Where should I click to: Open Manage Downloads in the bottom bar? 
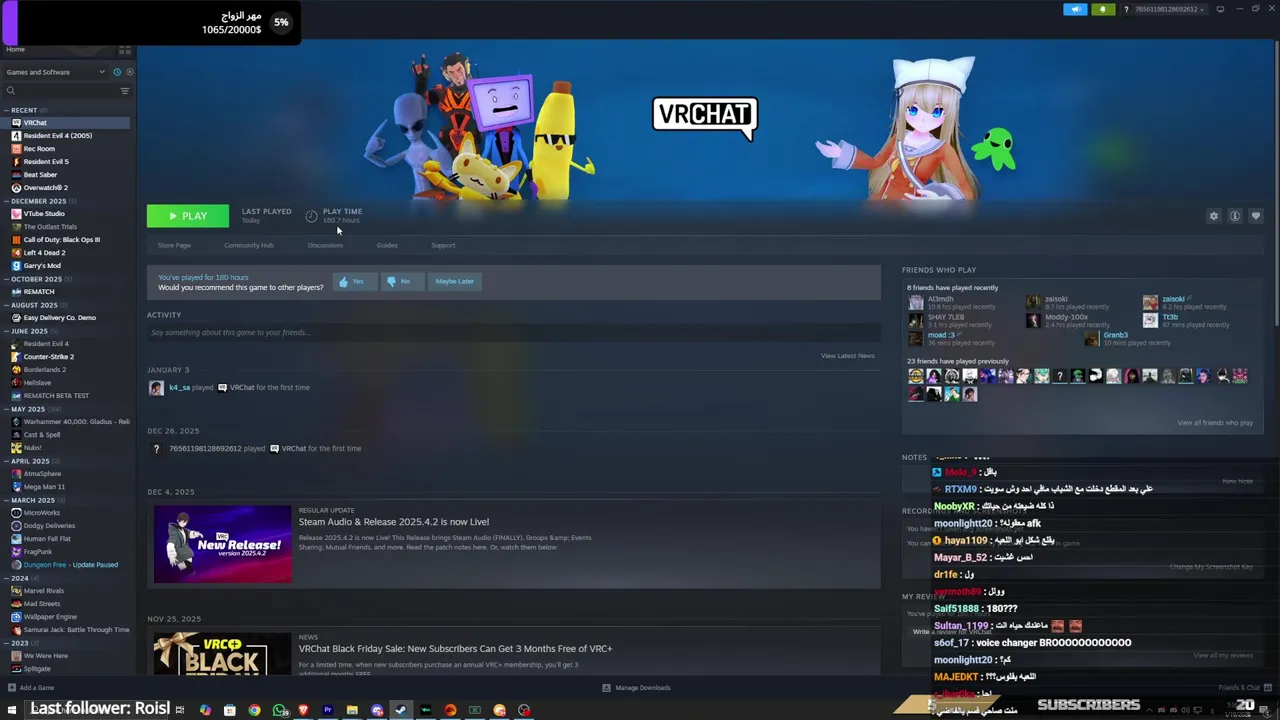tap(636, 688)
